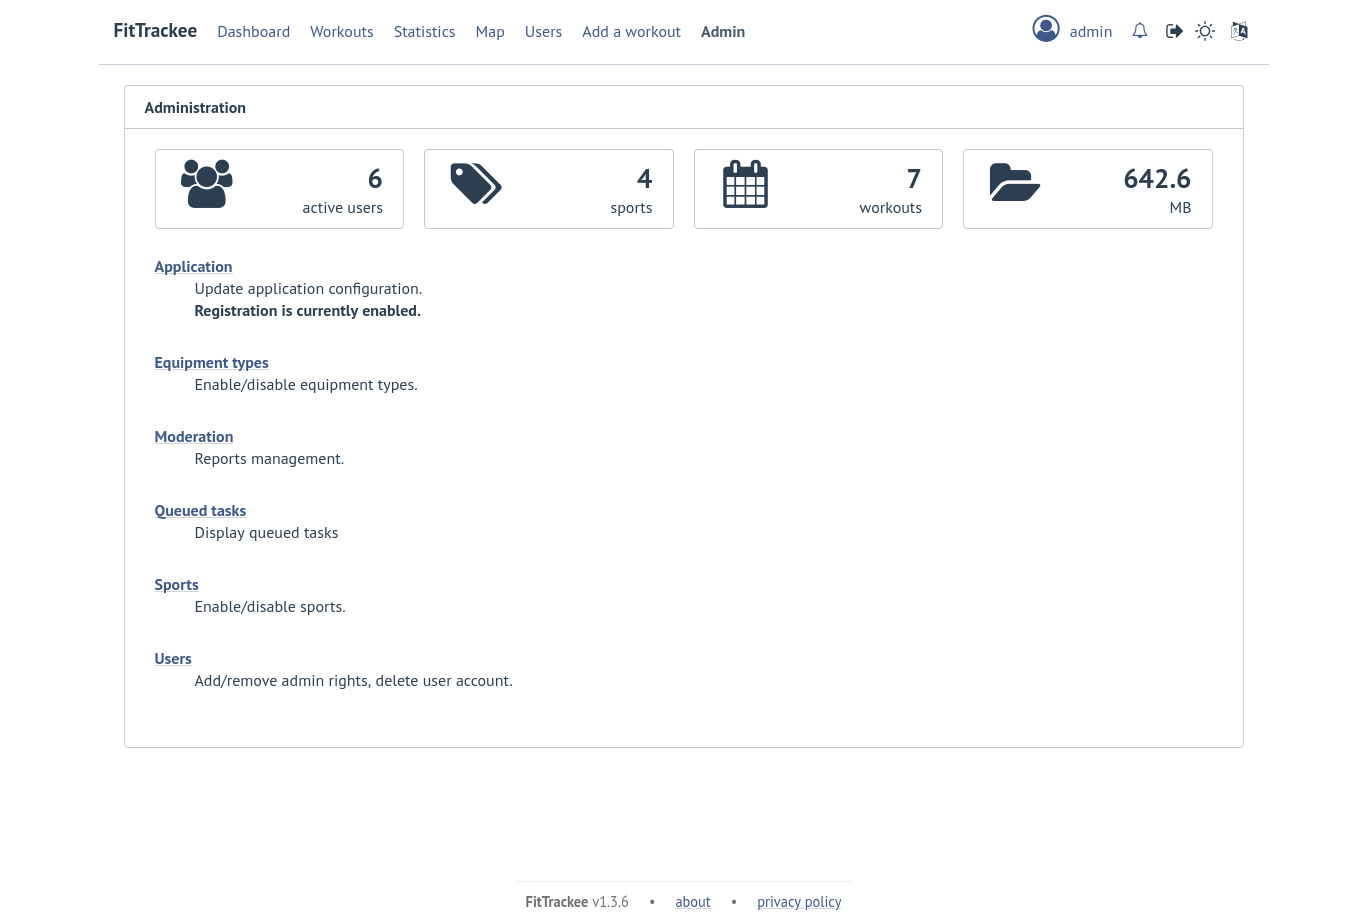Open Add a workout in navbar
The height and width of the screenshot is (921, 1367).
click(x=631, y=32)
